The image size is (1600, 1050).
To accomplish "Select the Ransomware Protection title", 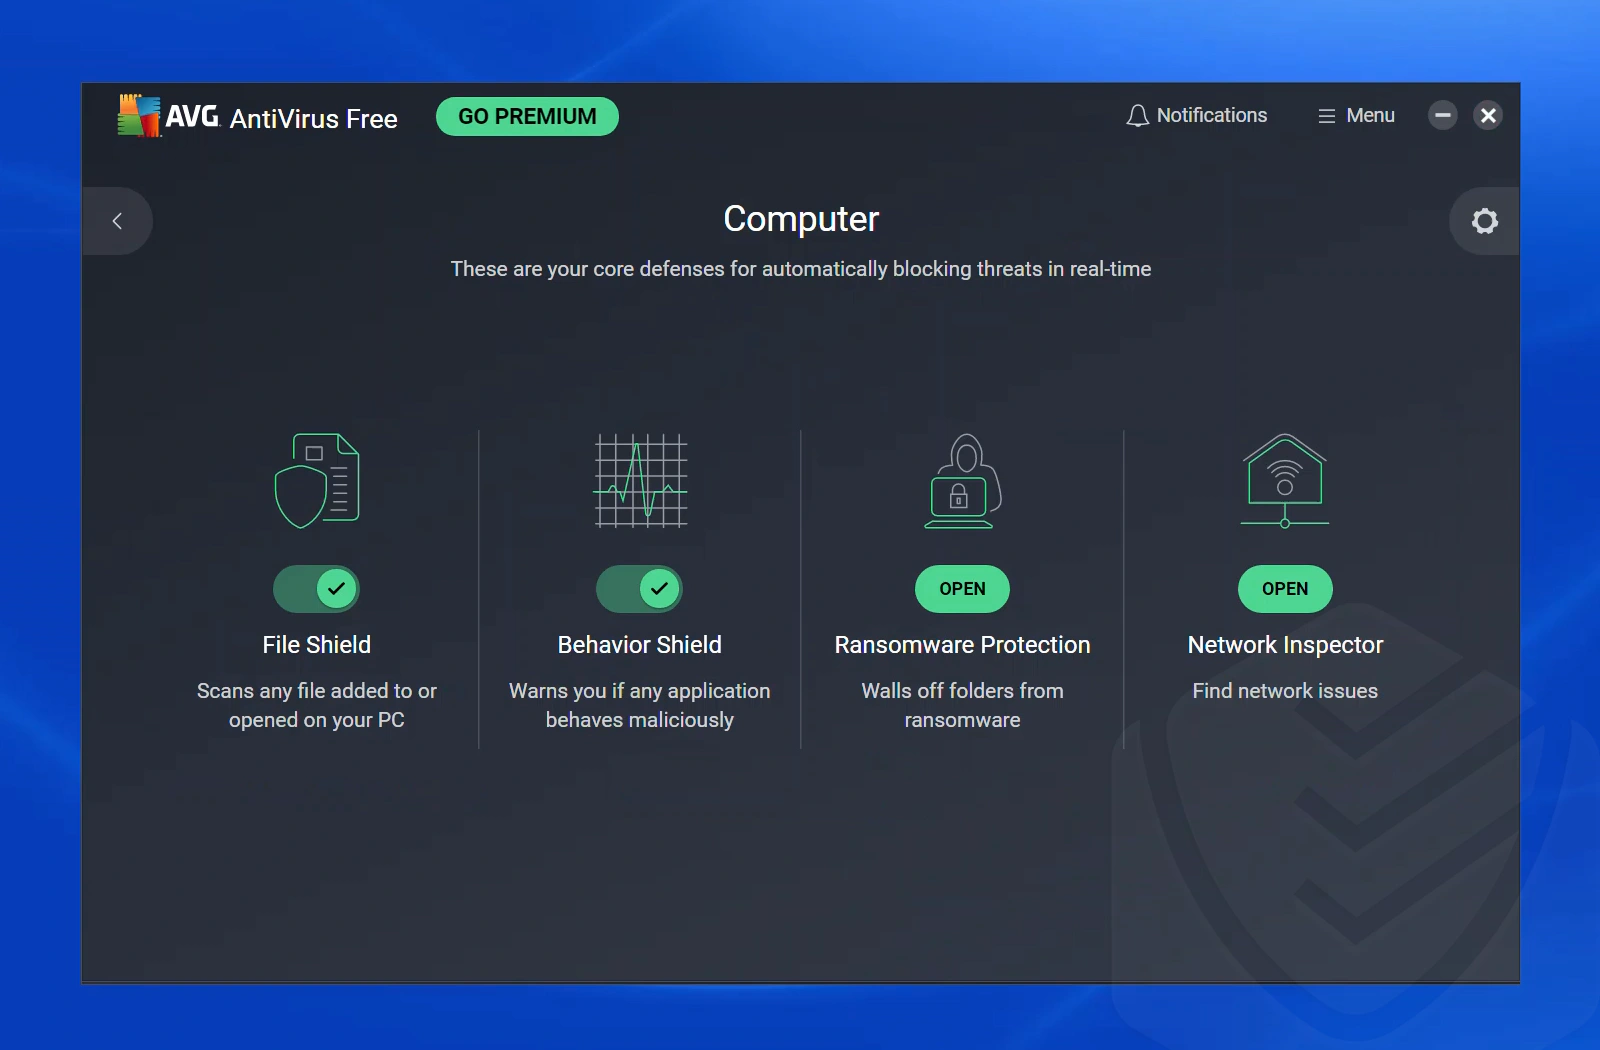I will pos(962,645).
